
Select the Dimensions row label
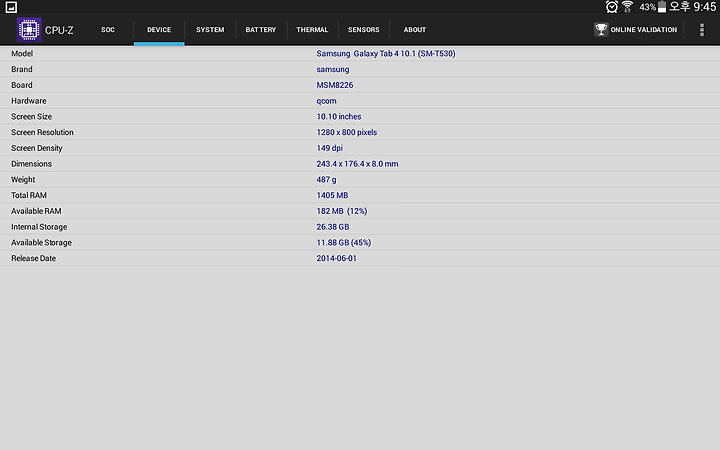point(31,164)
